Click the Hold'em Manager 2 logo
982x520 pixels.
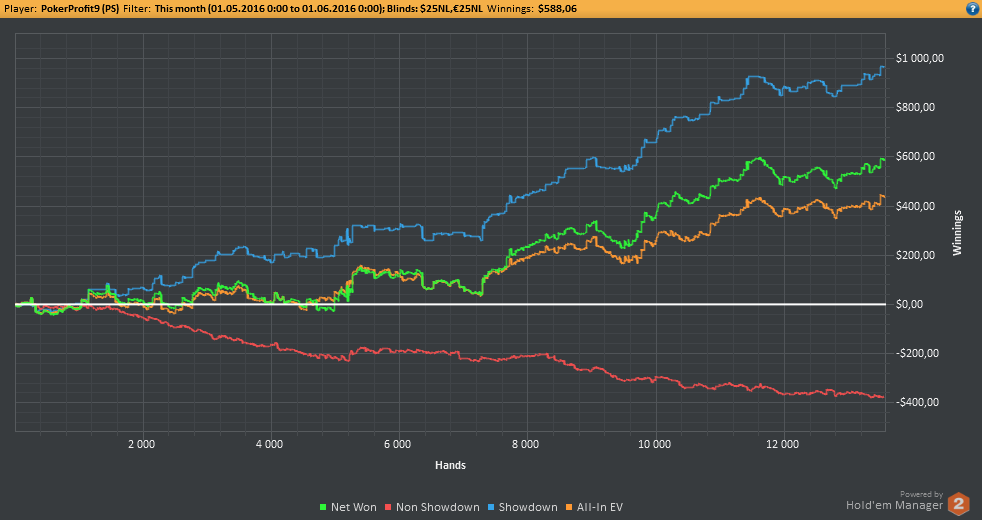pyautogui.click(x=958, y=504)
